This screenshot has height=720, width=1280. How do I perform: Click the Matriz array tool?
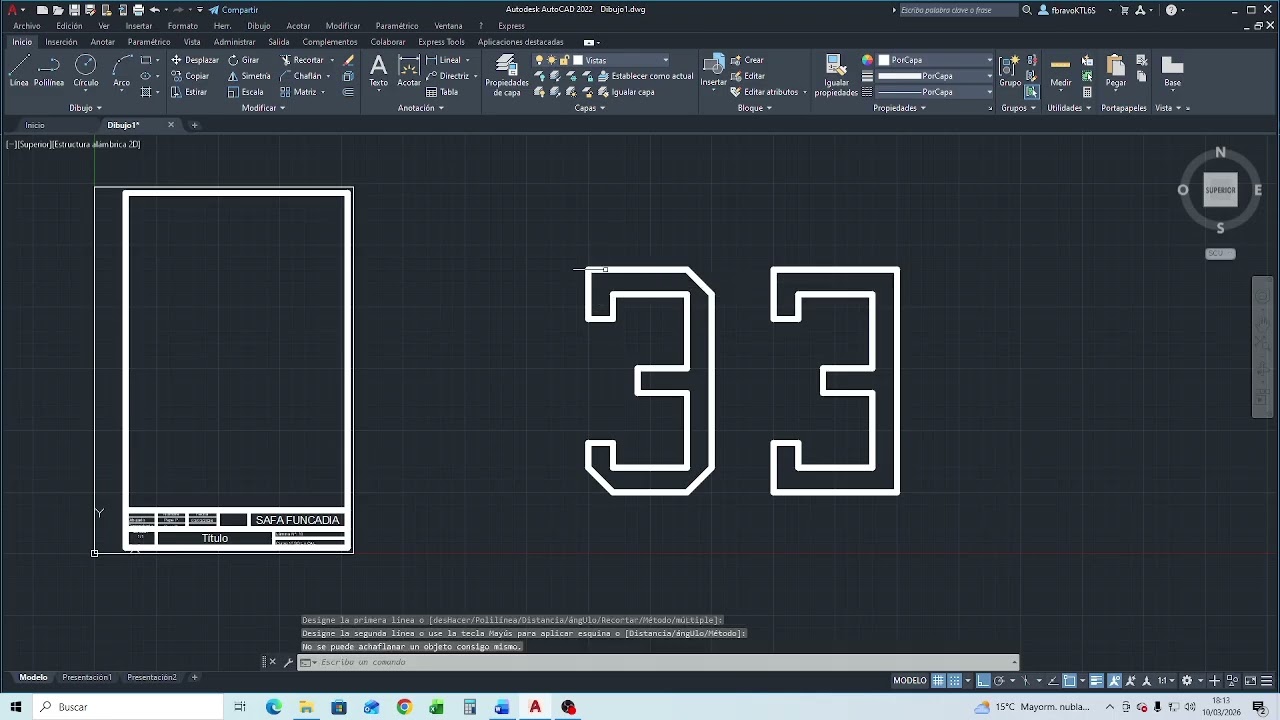tap(298, 92)
